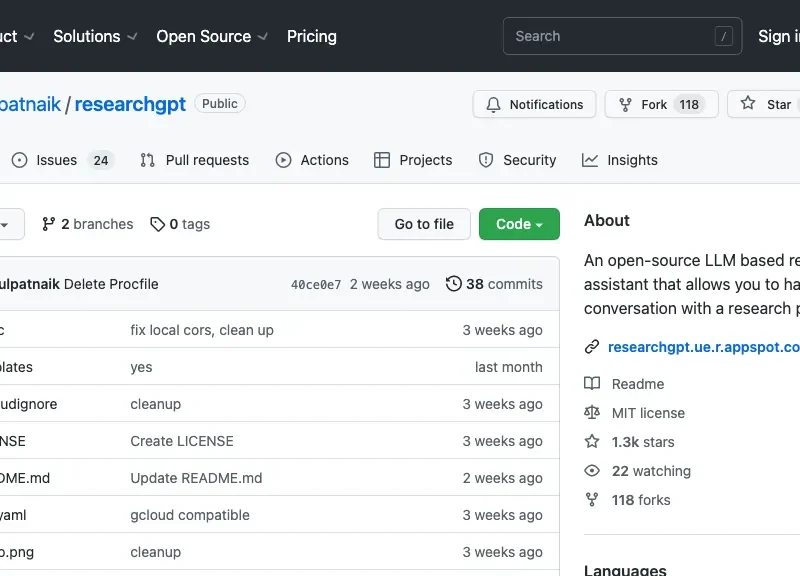View the 38 commits history
800x576 pixels.
click(x=494, y=284)
